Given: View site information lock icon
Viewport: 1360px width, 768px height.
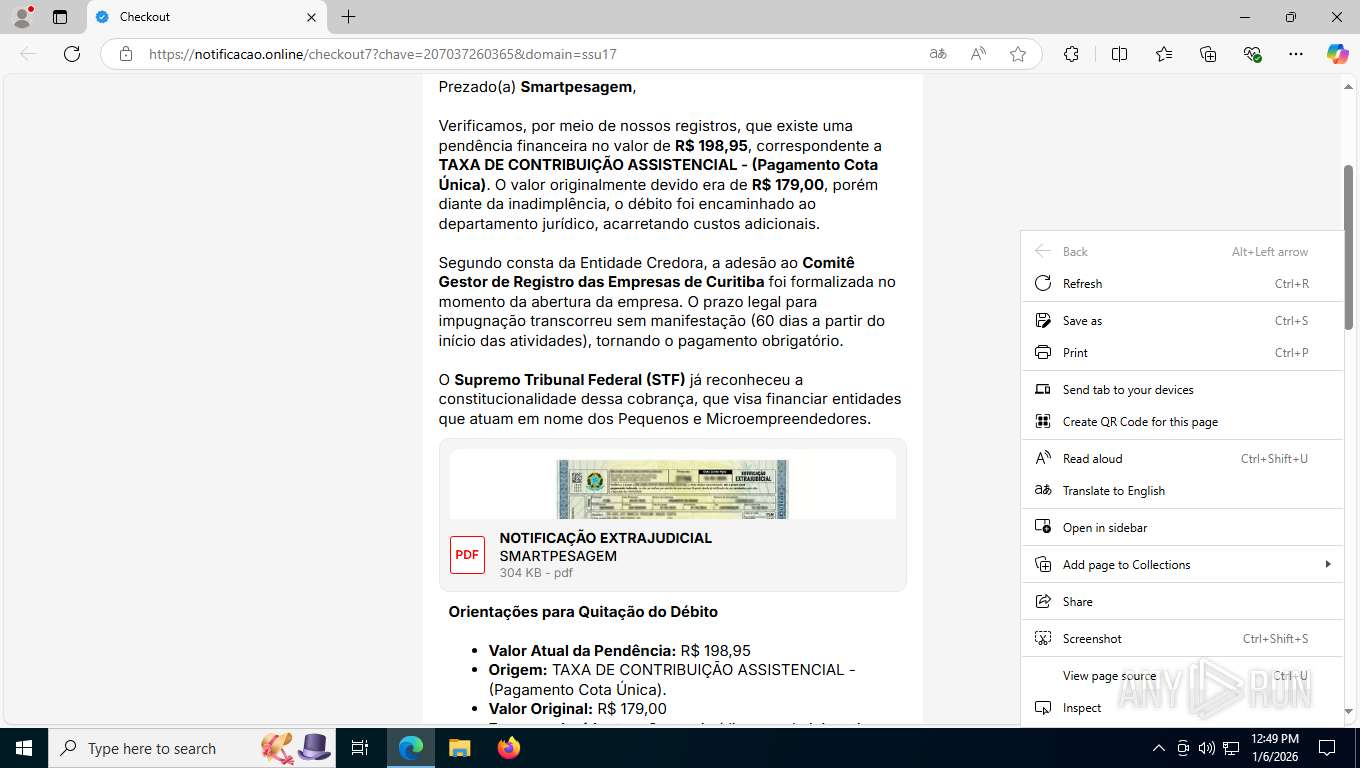Looking at the screenshot, I should 126,54.
